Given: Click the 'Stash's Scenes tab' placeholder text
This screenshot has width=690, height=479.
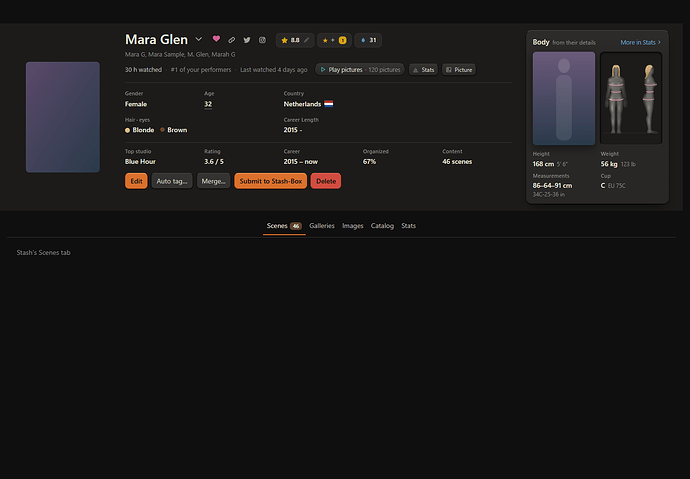Looking at the screenshot, I should coord(44,252).
